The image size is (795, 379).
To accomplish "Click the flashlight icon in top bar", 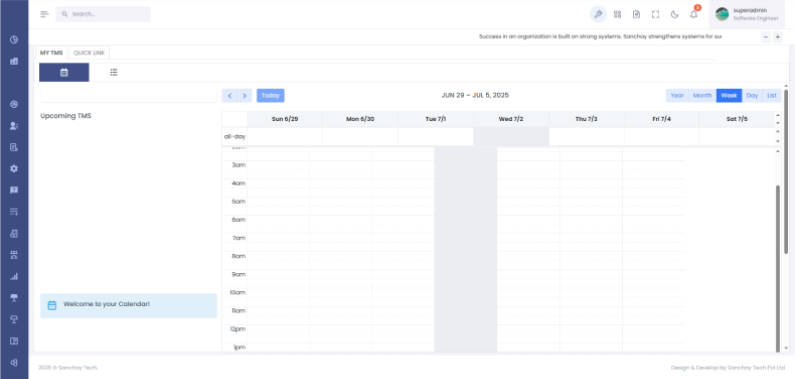I will click(x=598, y=14).
